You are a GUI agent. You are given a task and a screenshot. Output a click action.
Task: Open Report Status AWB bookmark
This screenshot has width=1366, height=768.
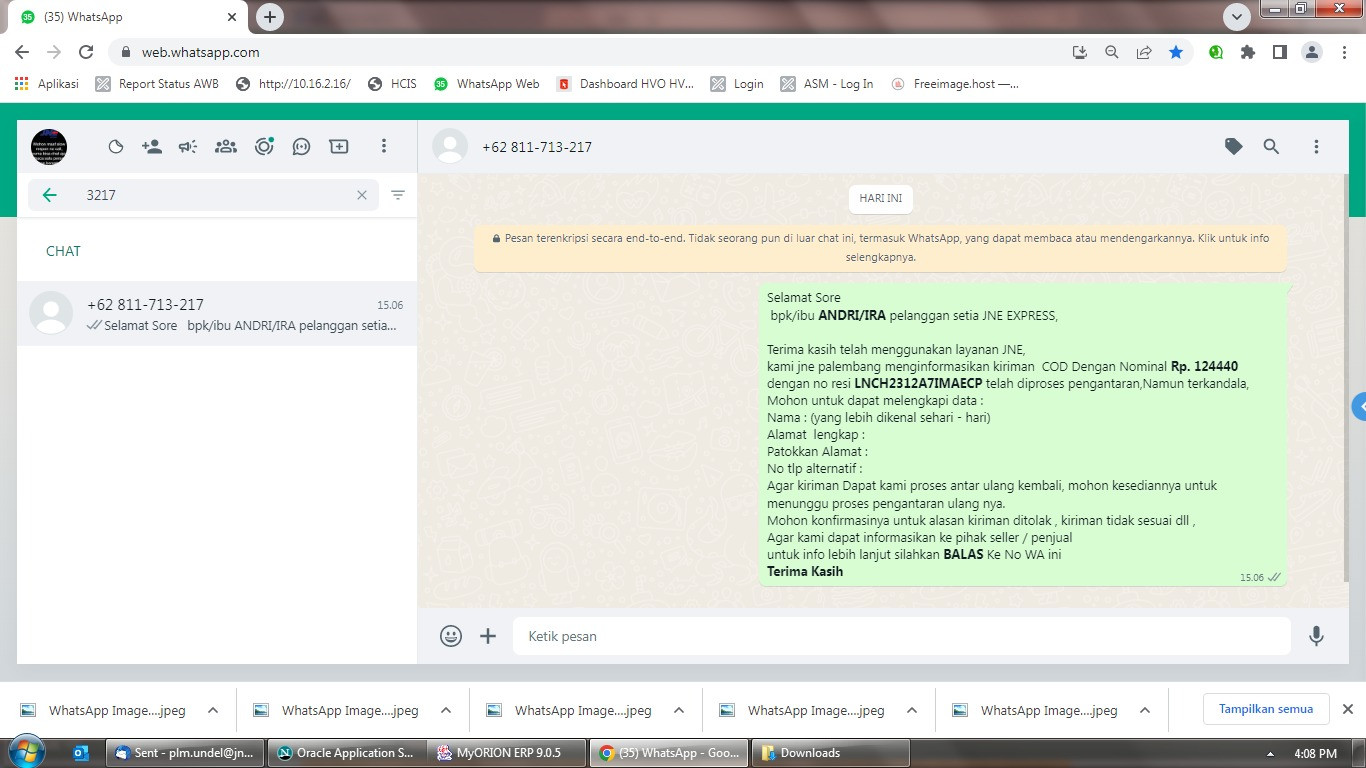tap(157, 84)
